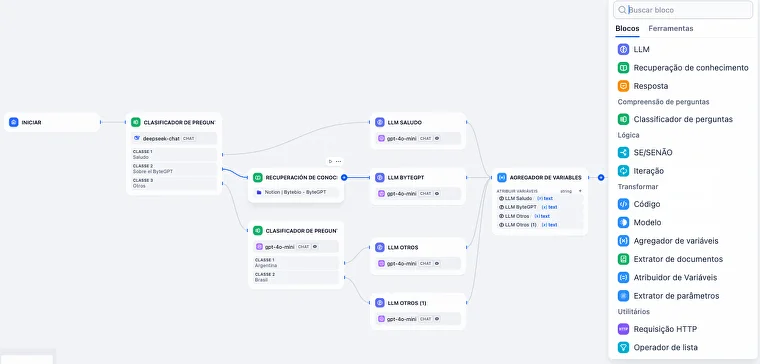Switch to the Ferramentas tab
This screenshot has width=760, height=364.
(x=671, y=29)
